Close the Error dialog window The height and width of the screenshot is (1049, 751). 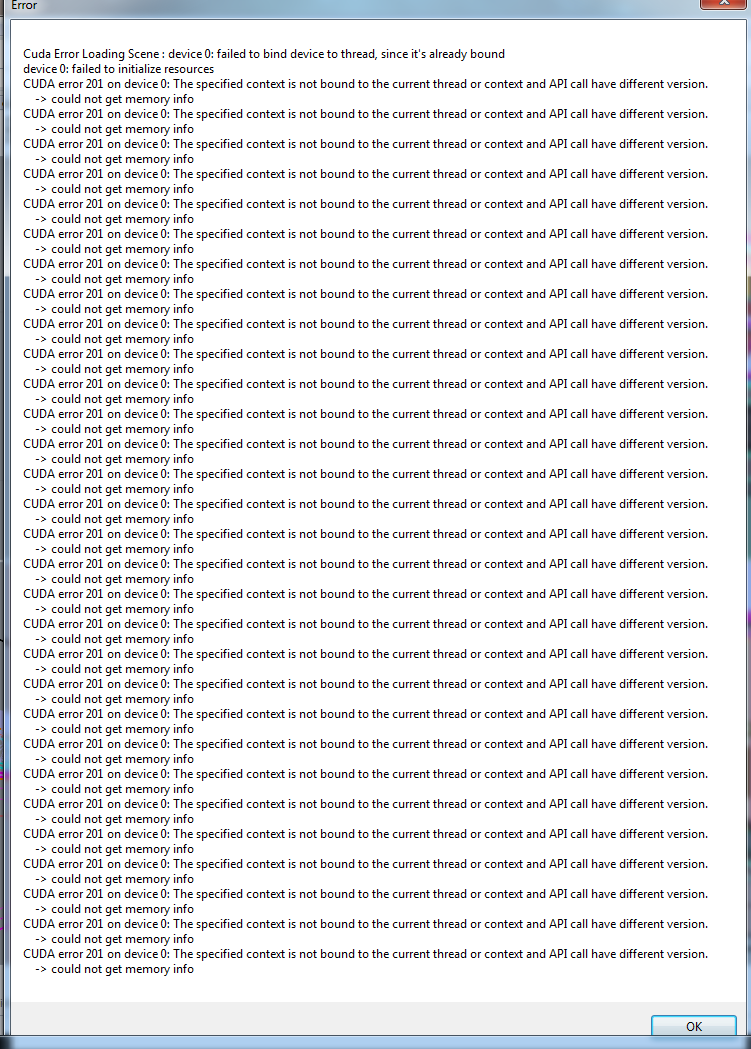click(723, 4)
